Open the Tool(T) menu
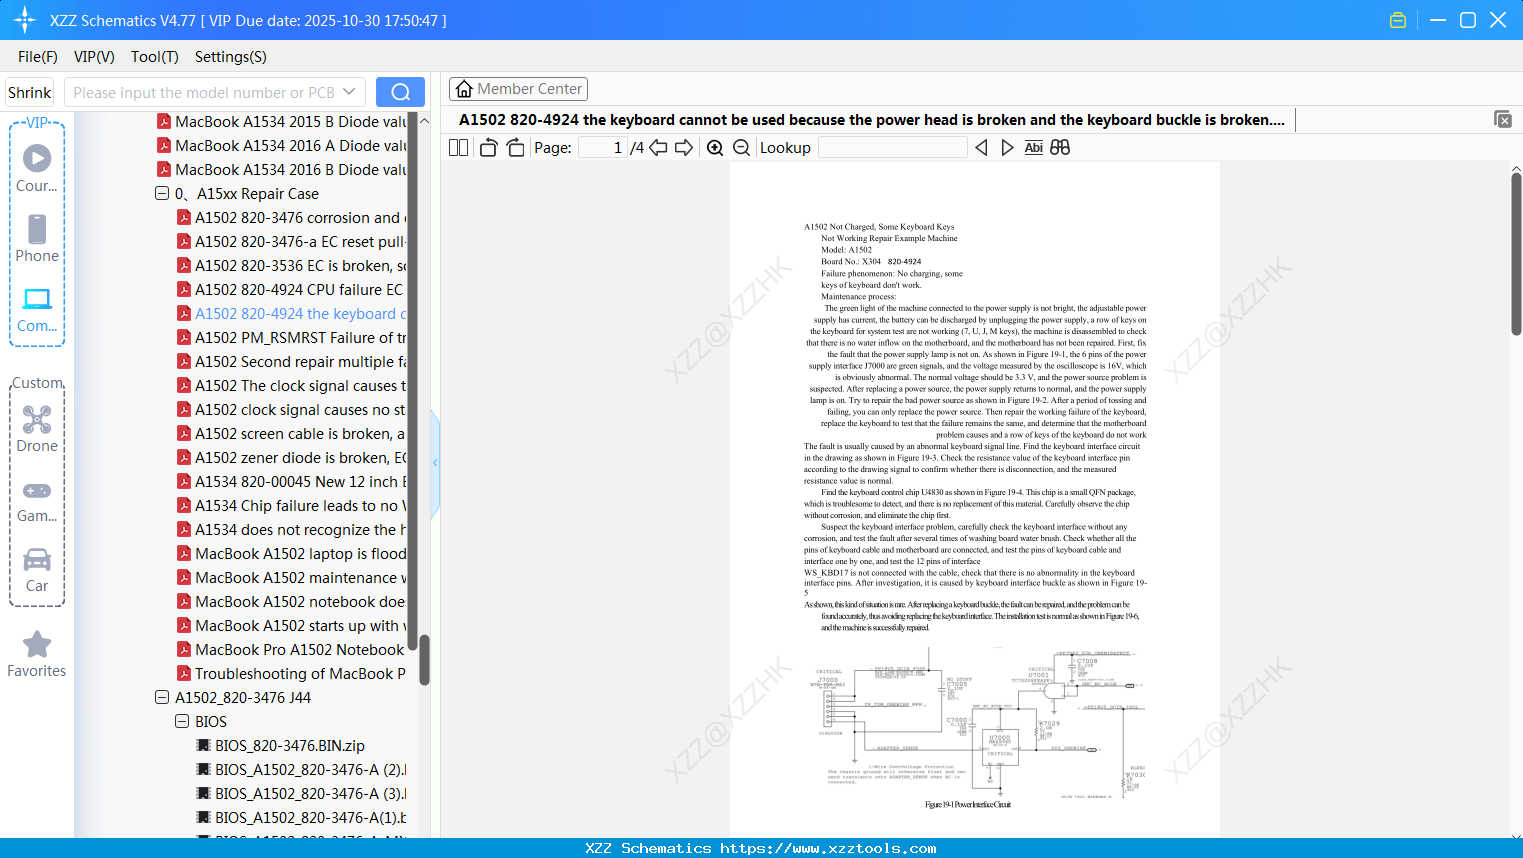Image resolution: width=1523 pixels, height=858 pixels. 155,57
